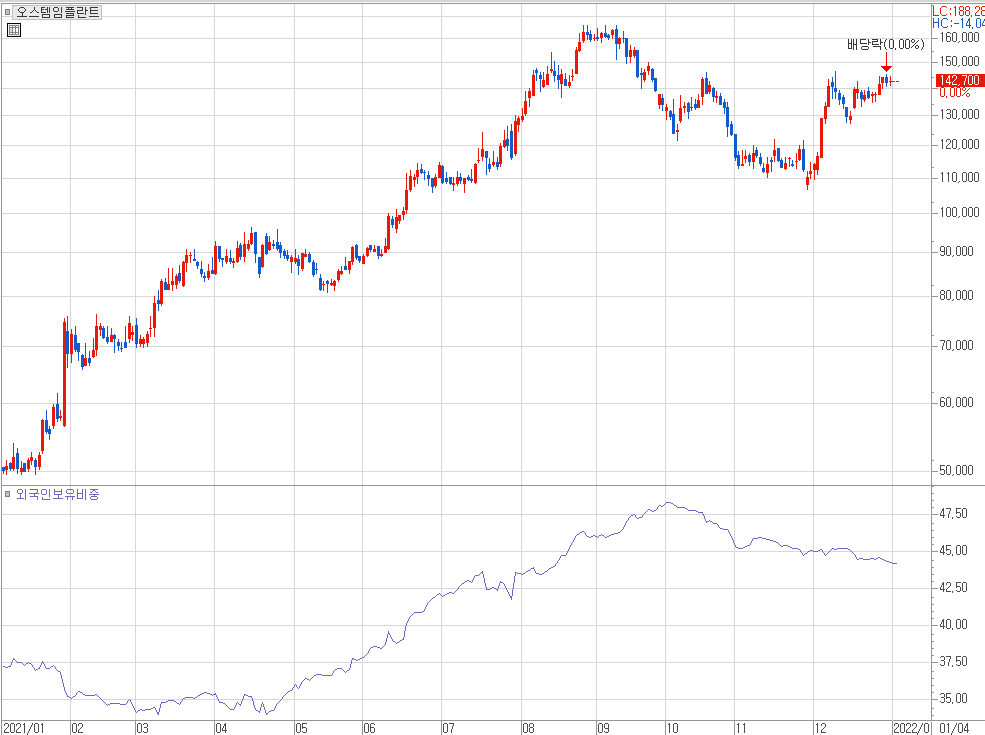Click the red arrow dividend marker on the chart

[886, 63]
